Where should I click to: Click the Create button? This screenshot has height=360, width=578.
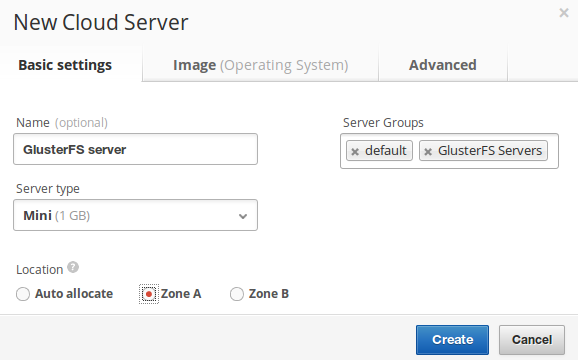point(452,340)
